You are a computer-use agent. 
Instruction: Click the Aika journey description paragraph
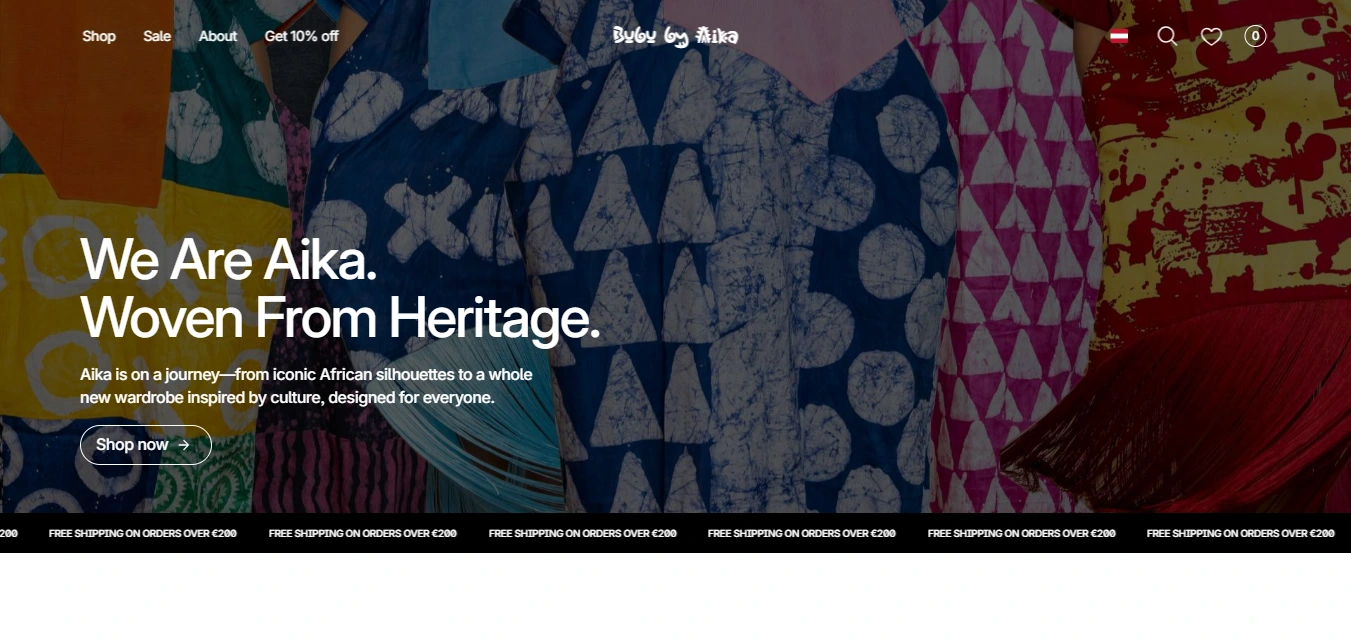click(x=306, y=386)
